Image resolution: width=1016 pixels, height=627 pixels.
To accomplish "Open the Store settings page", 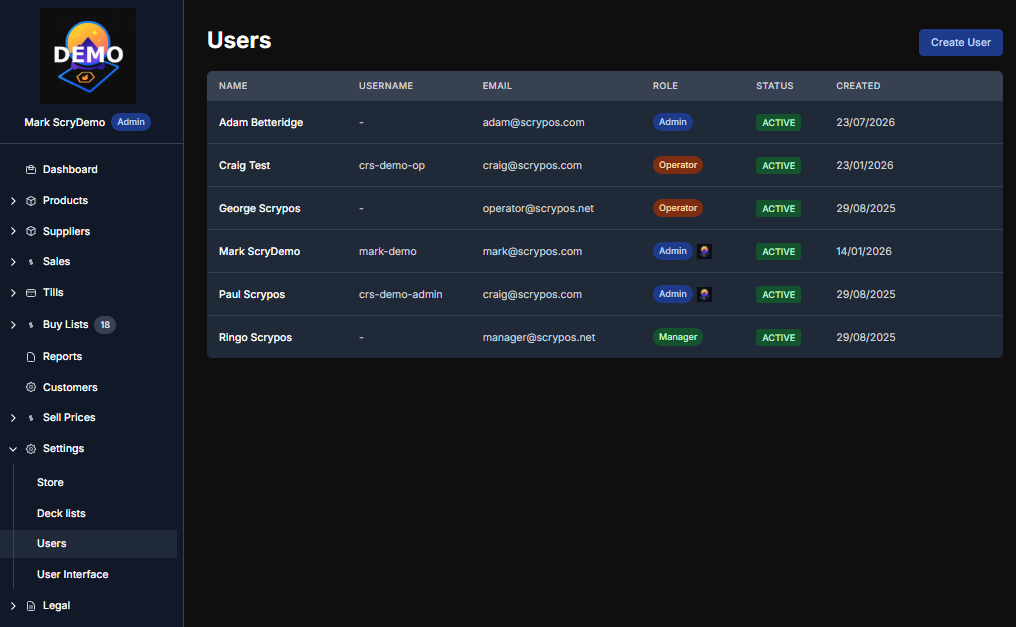I will click(x=50, y=483).
